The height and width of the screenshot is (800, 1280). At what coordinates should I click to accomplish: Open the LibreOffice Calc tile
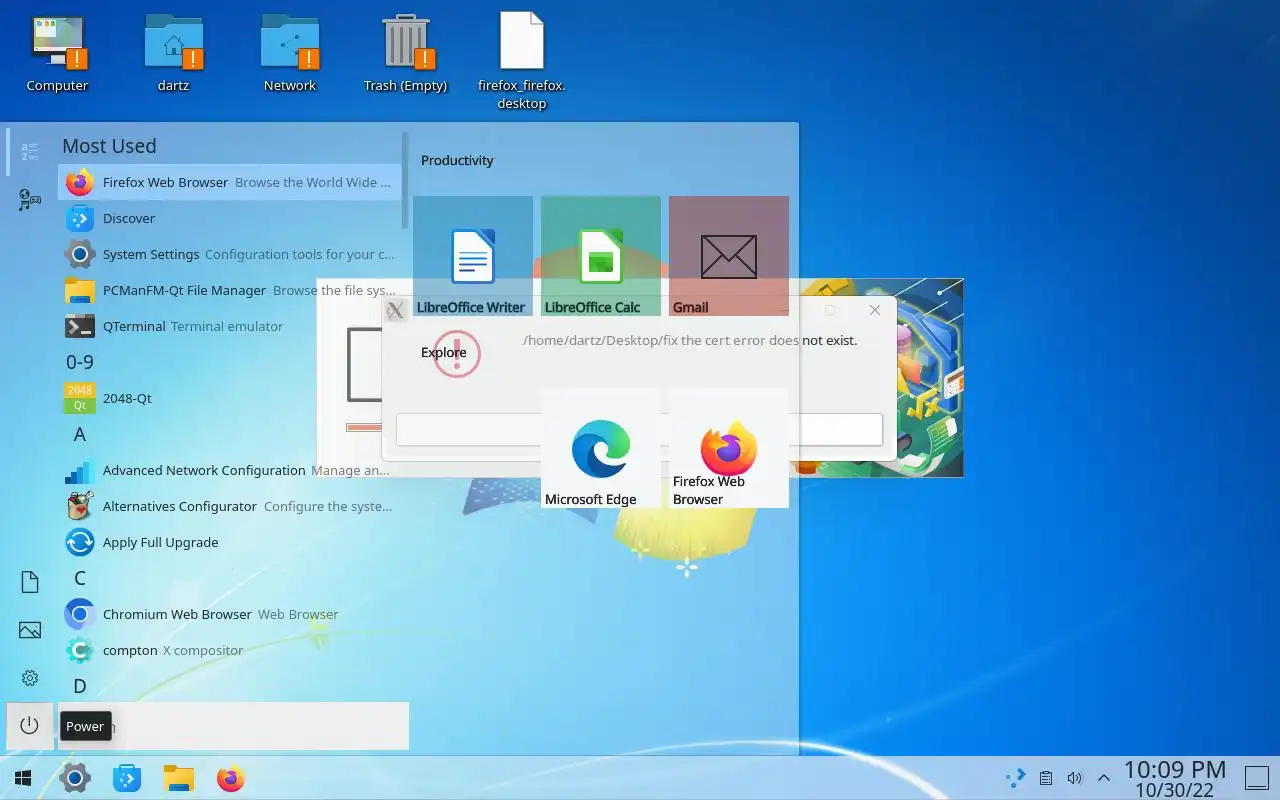tap(601, 256)
